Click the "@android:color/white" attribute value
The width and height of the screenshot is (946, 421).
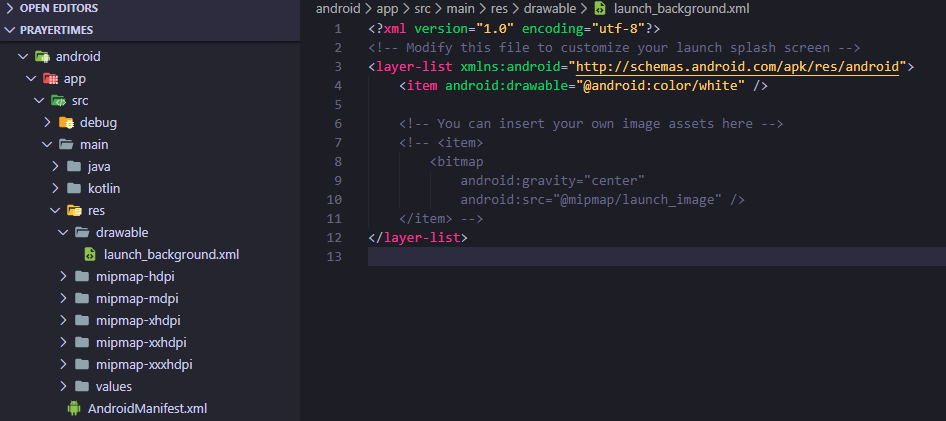(x=661, y=86)
